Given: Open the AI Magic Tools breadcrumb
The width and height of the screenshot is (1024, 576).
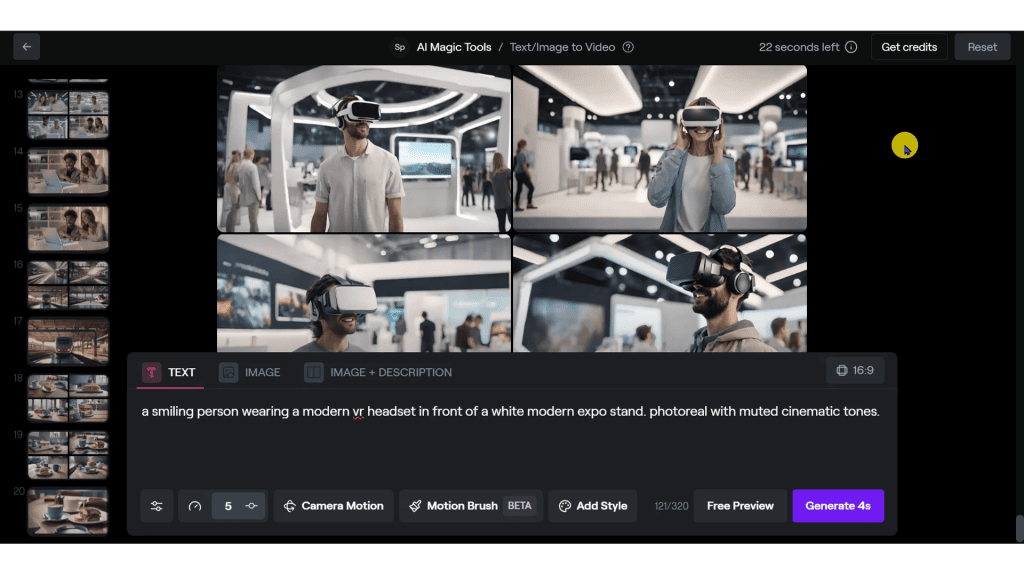Looking at the screenshot, I should pos(455,47).
